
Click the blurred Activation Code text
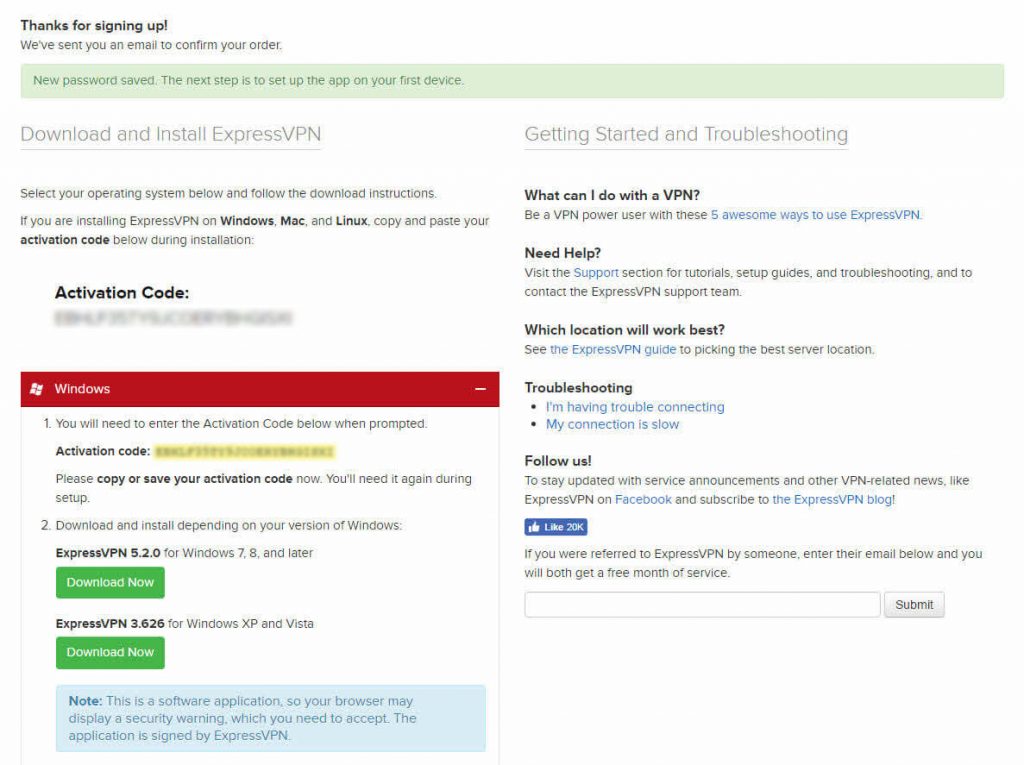coord(174,318)
